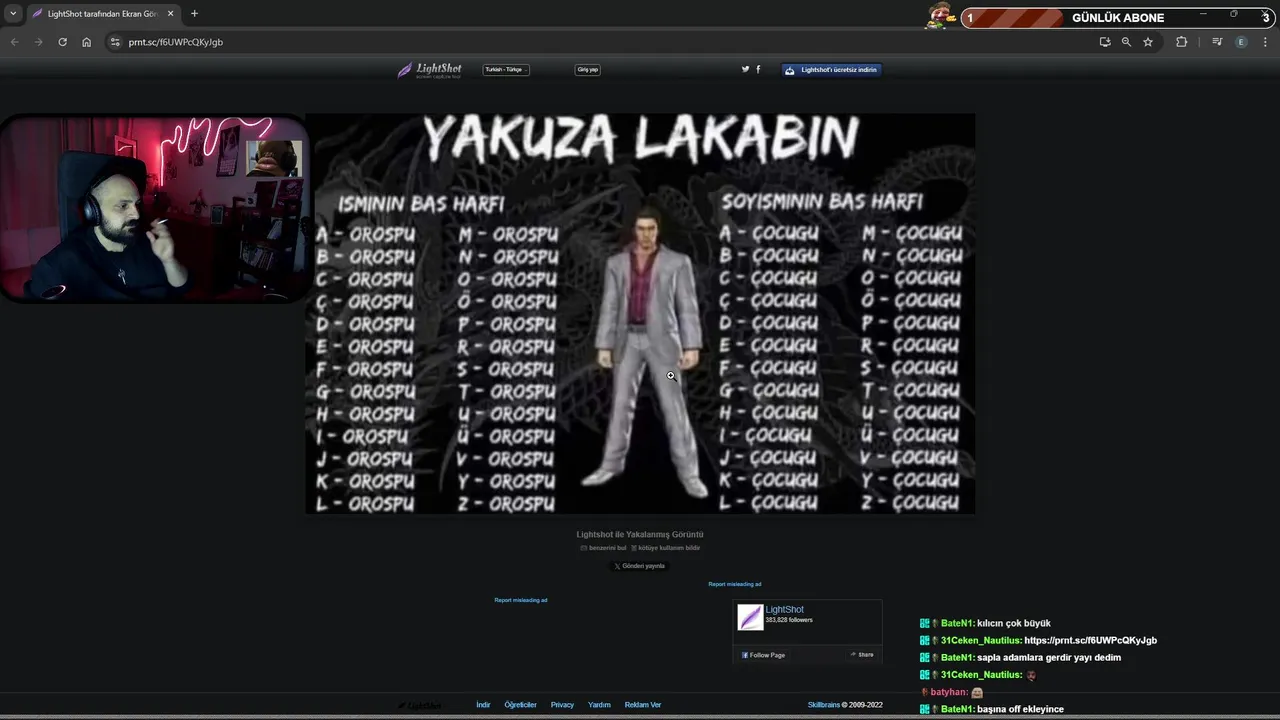
Task: Close the LightShot browser tab
Action: click(170, 14)
